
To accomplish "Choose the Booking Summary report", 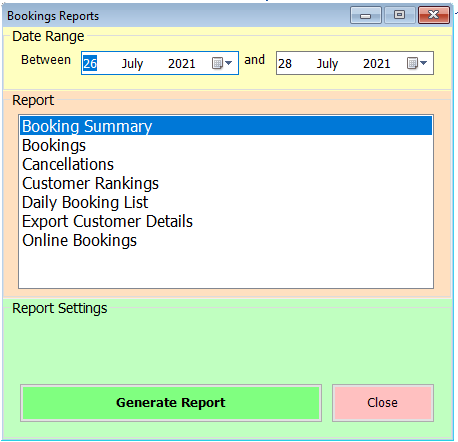I will pyautogui.click(x=226, y=126).
